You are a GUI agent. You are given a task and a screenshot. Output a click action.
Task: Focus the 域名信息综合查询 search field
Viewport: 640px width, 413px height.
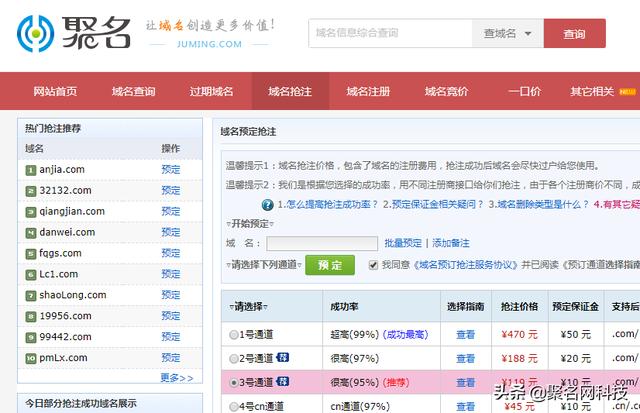391,33
